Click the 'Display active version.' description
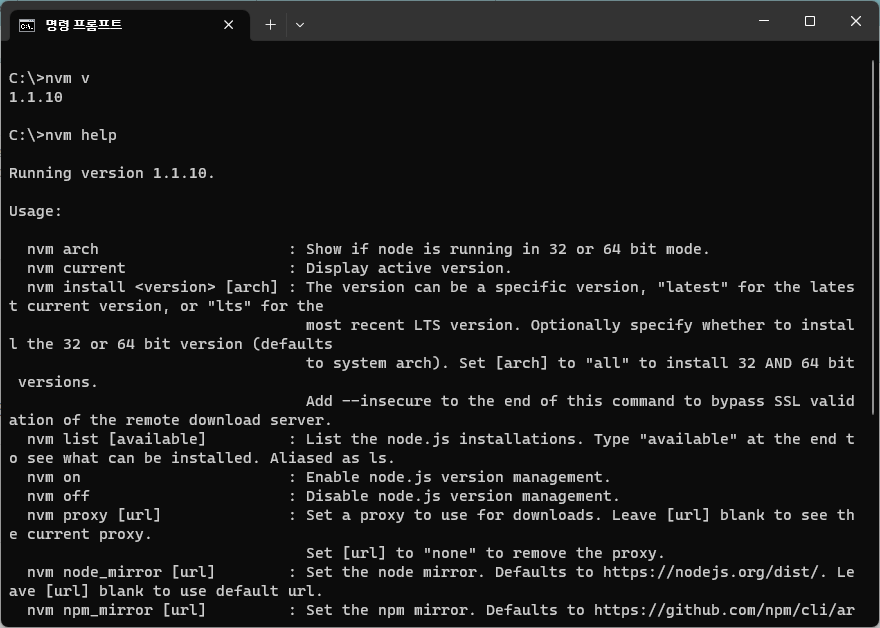880x628 pixels. (x=409, y=268)
